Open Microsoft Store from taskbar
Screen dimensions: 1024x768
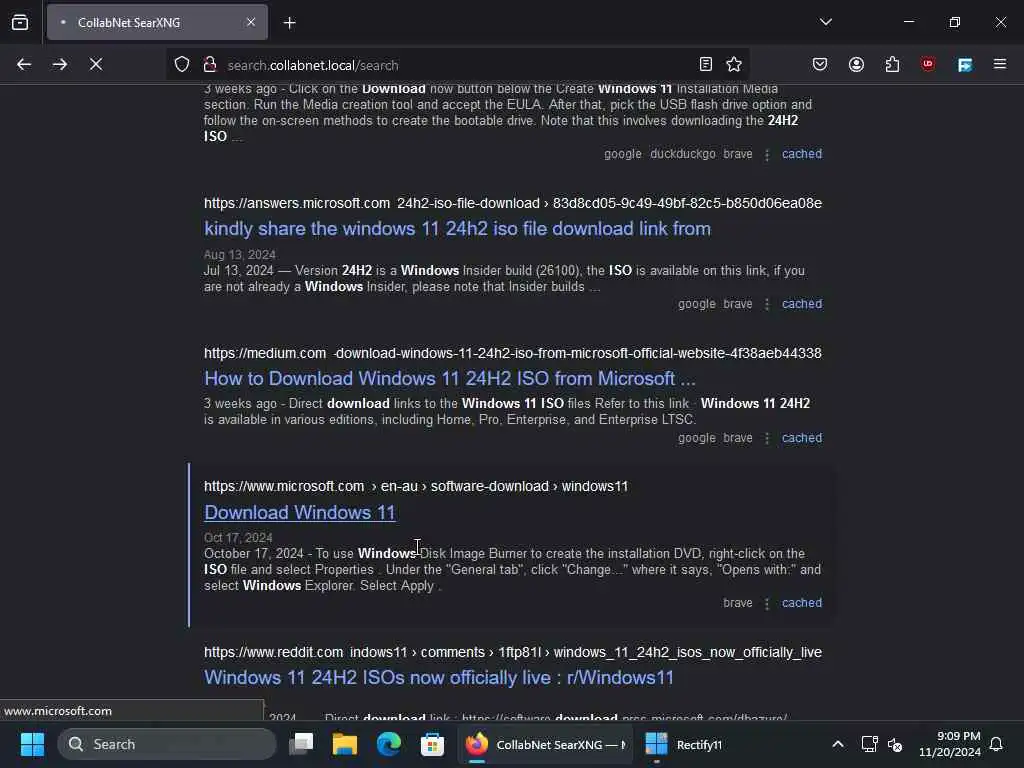[432, 744]
